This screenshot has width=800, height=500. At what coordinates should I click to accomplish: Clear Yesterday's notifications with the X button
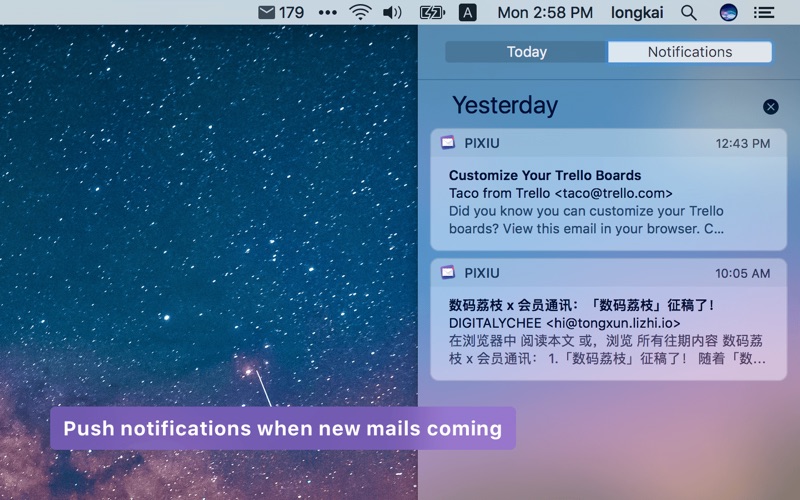coord(770,107)
